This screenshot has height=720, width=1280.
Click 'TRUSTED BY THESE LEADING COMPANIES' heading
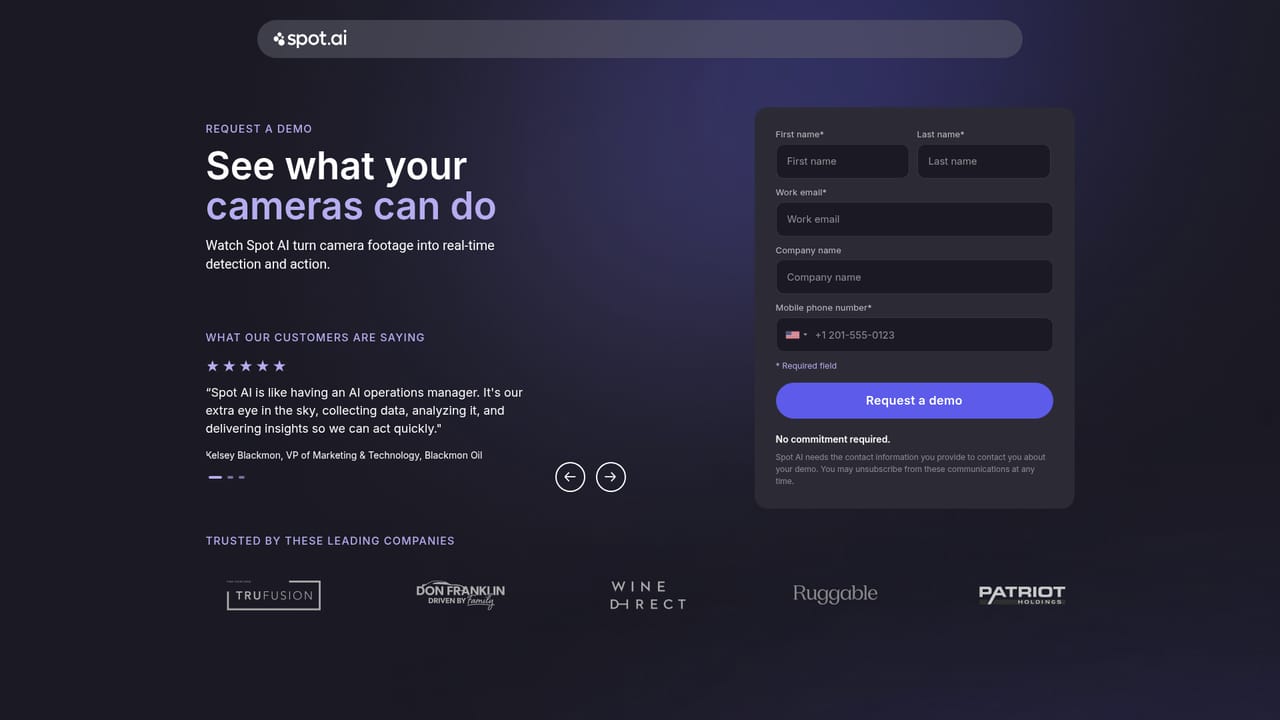pos(330,541)
